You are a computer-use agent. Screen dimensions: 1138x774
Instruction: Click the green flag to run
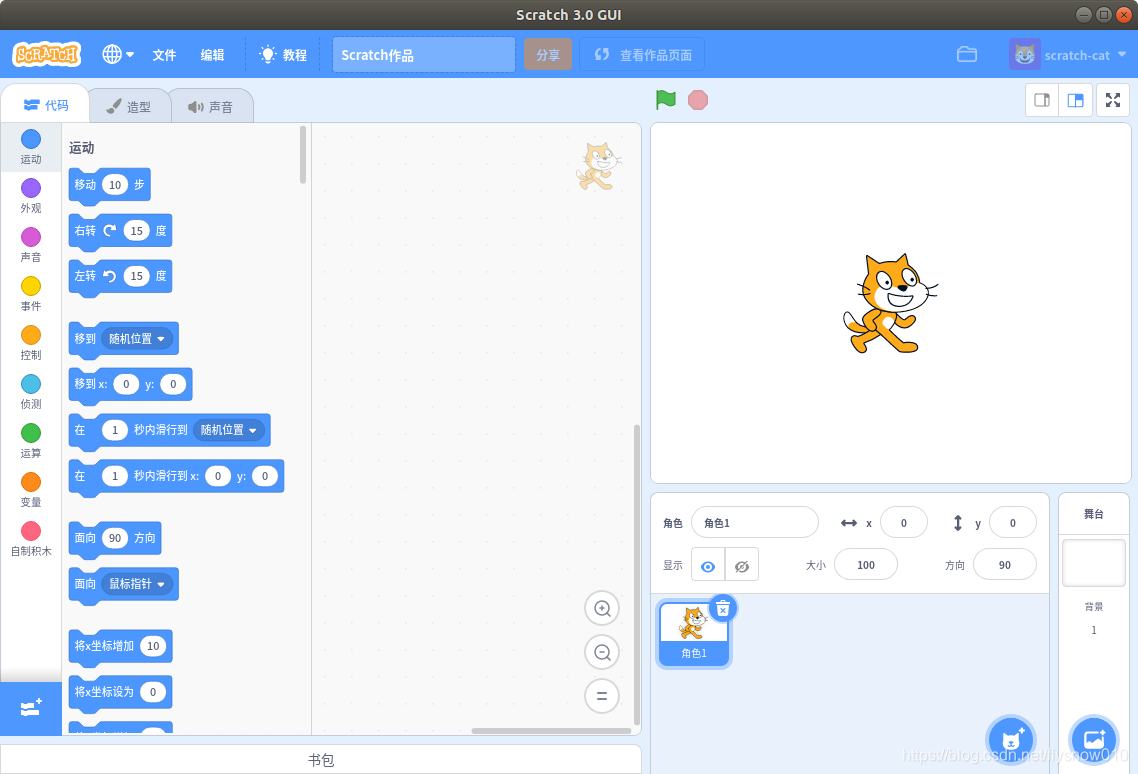point(666,99)
